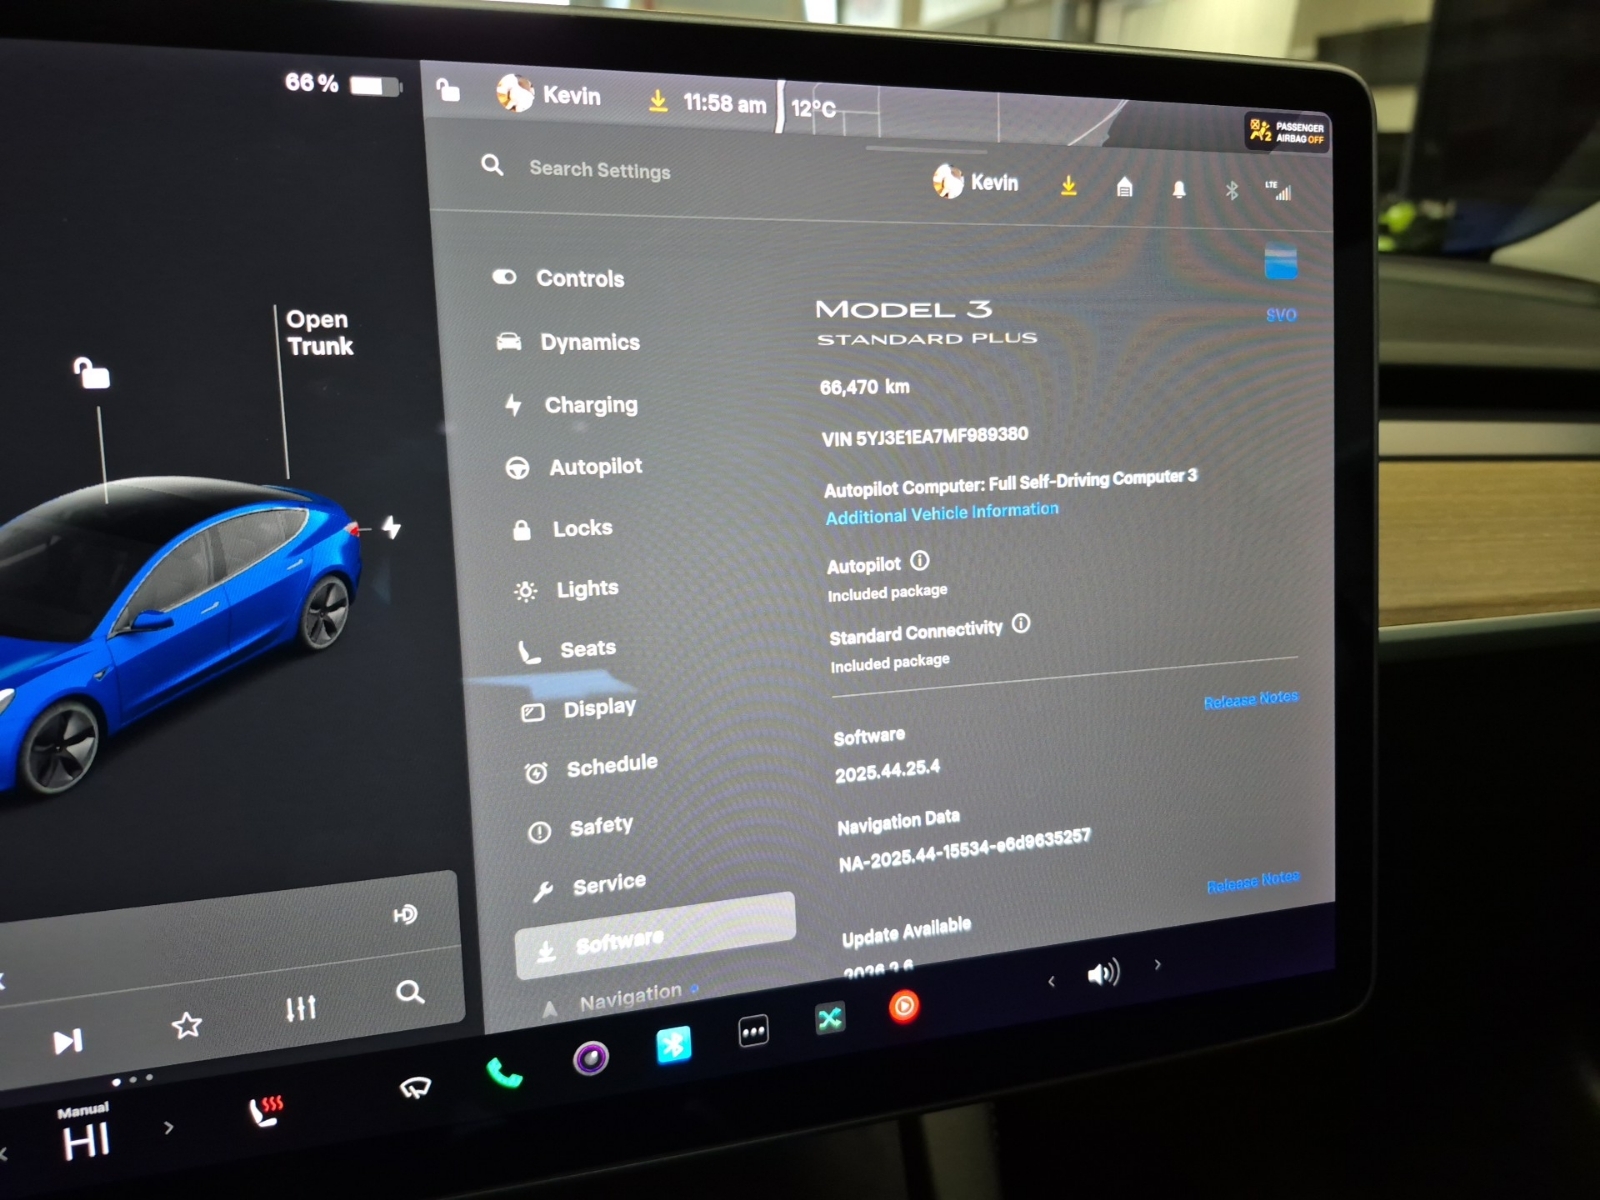
Task: Tap the windshield wiper icon
Action: [415, 1088]
